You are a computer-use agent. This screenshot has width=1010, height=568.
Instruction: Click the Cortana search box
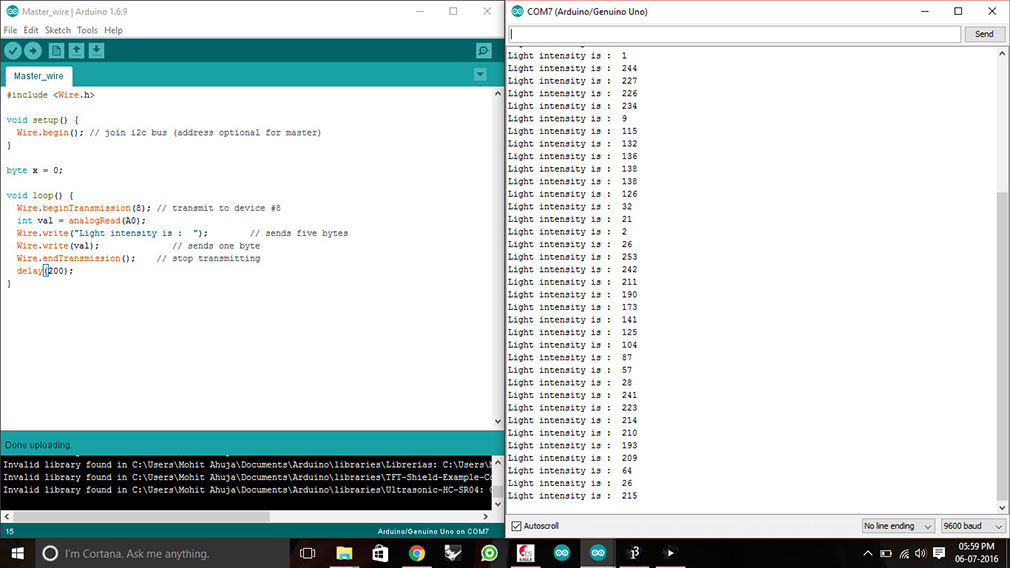[161, 553]
